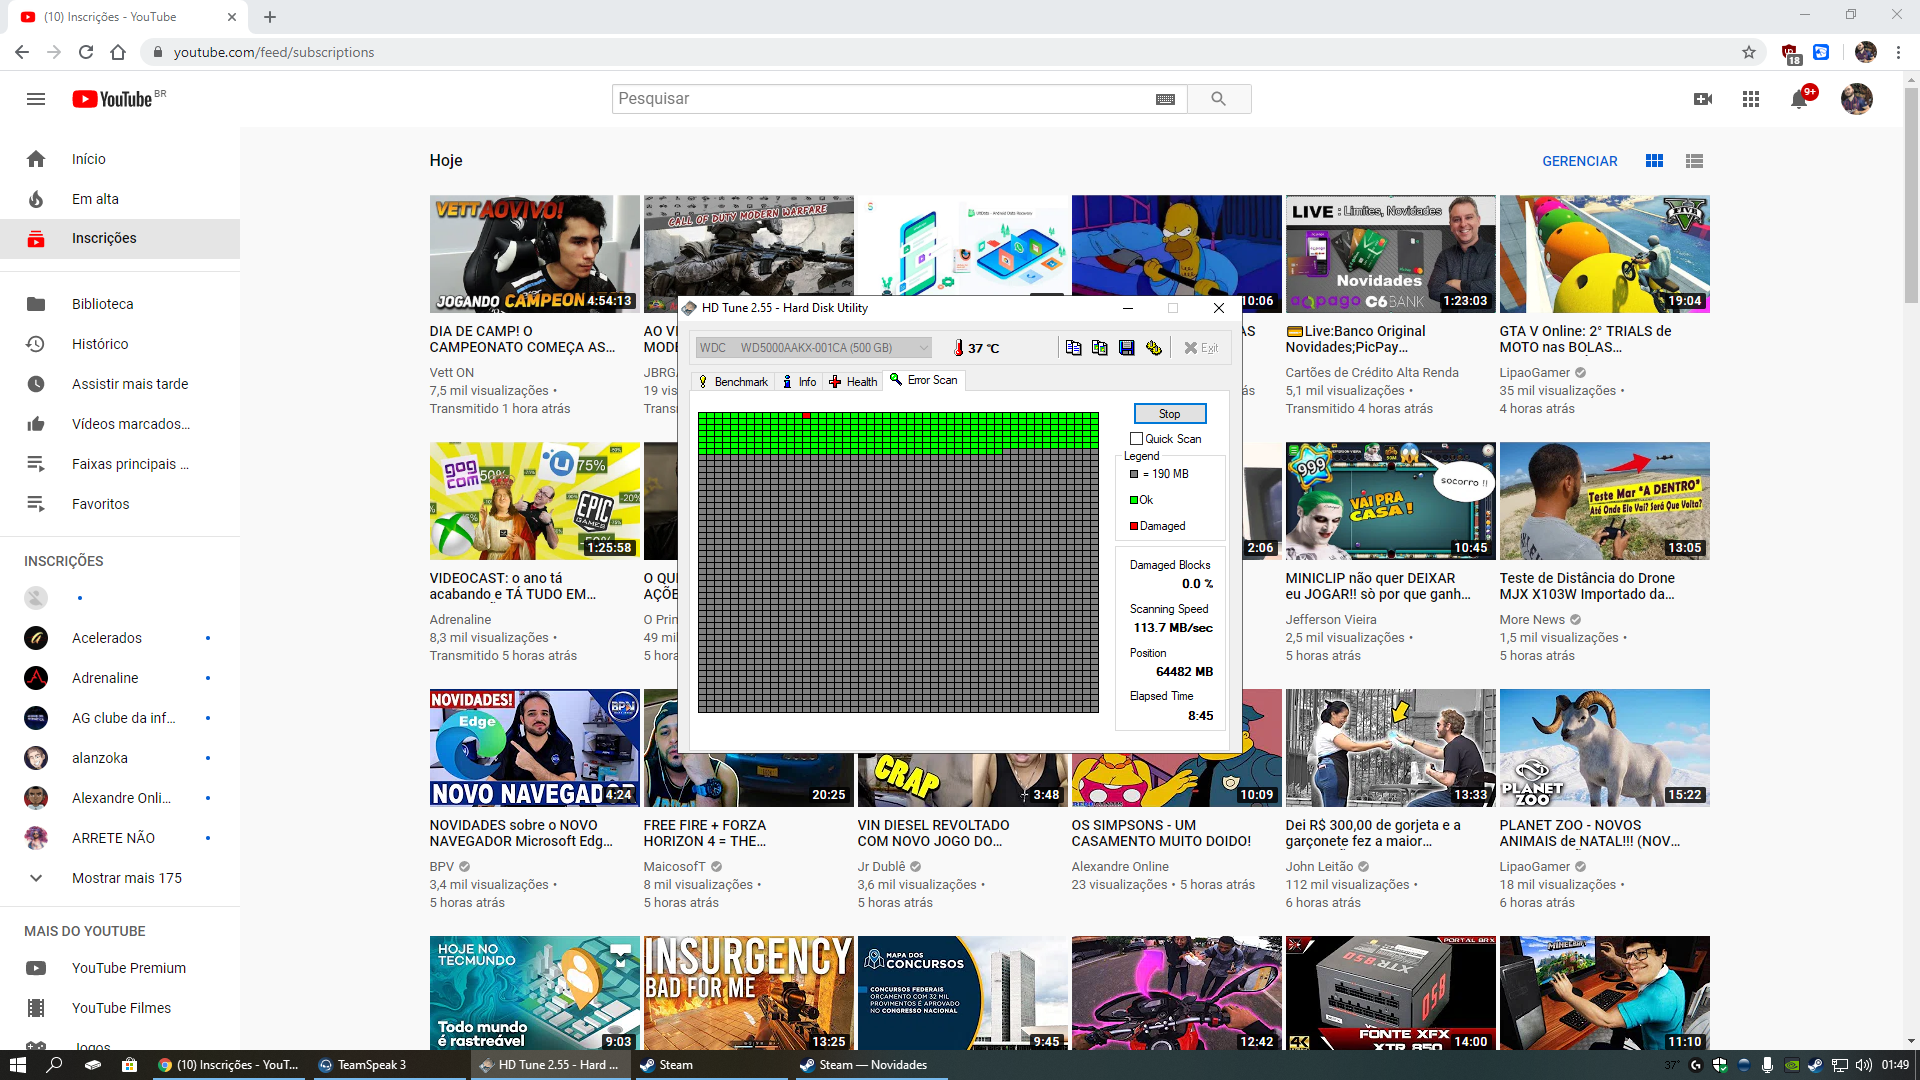Open Adrenaline channel in sidebar
The image size is (1920, 1080).
point(120,678)
